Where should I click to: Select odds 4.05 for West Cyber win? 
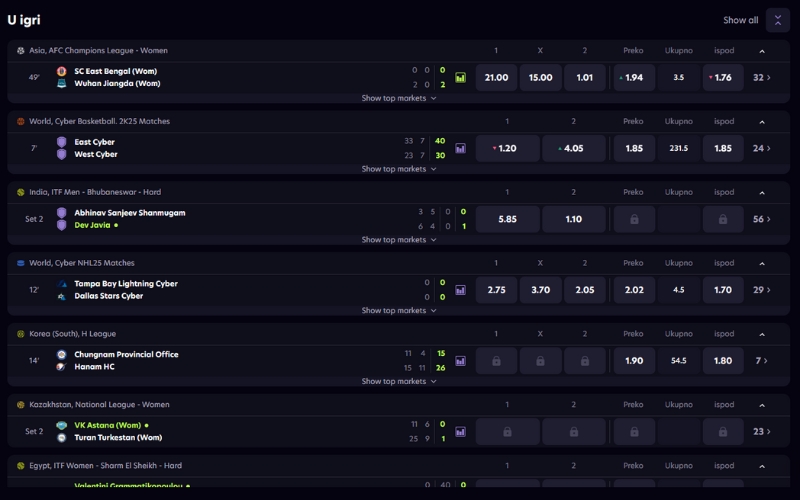574,148
